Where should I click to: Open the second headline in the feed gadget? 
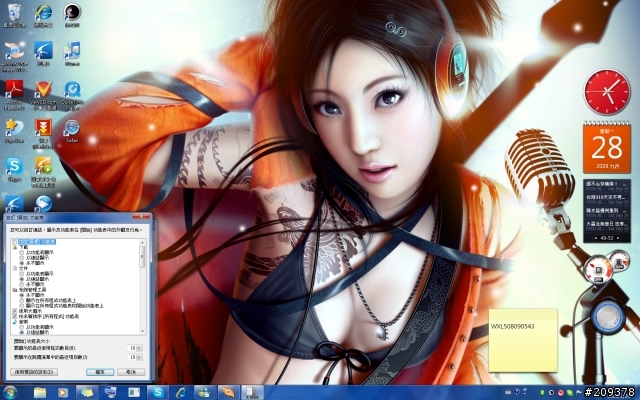pos(607,199)
